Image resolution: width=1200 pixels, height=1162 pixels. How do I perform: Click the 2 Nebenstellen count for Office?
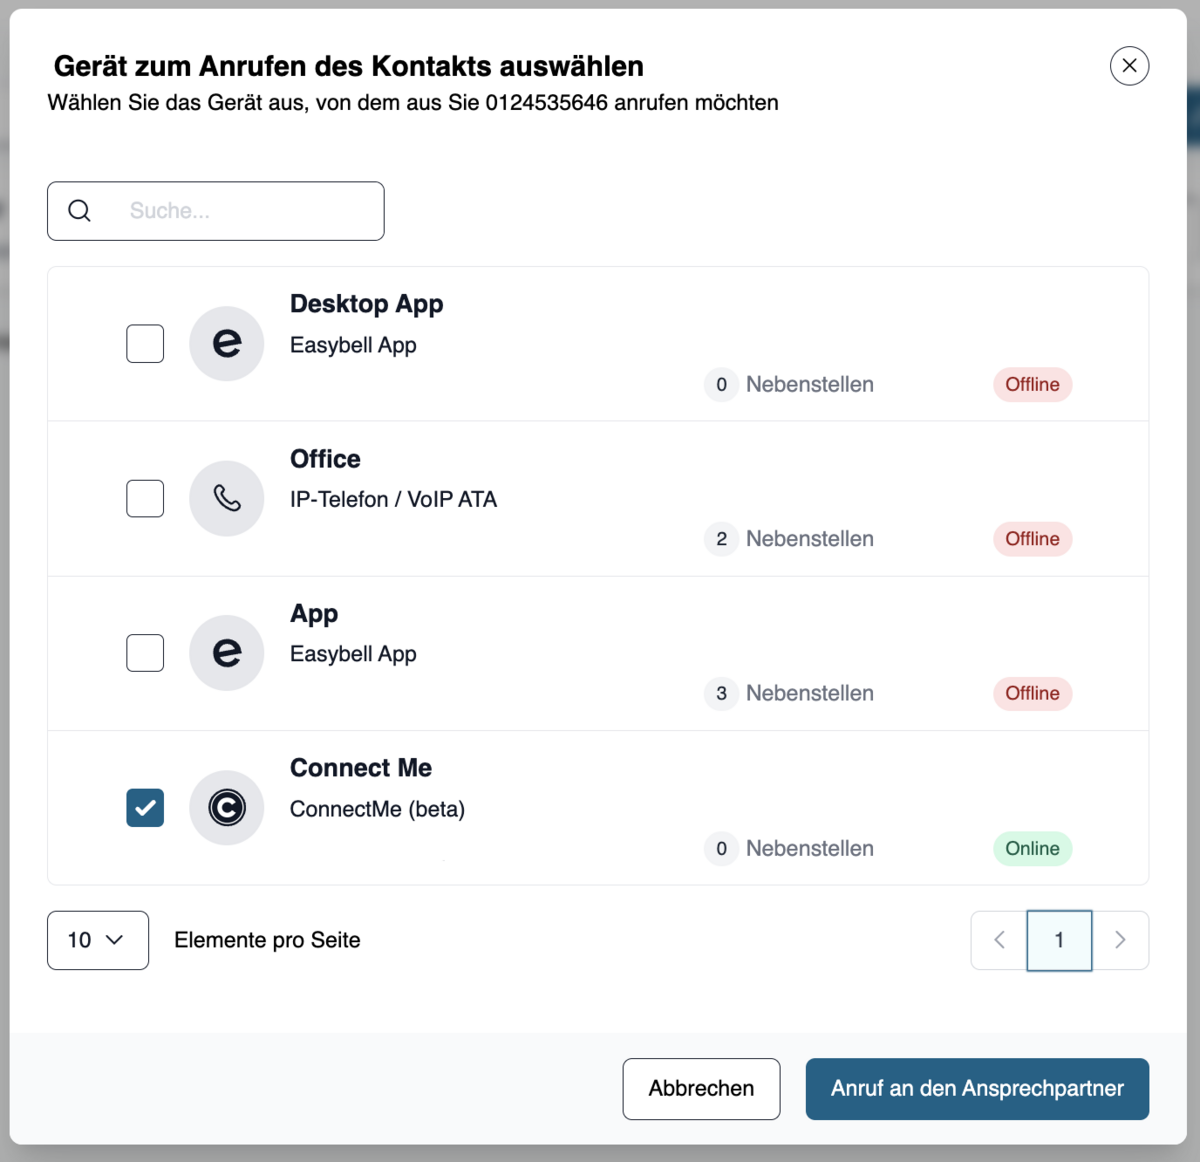point(789,539)
